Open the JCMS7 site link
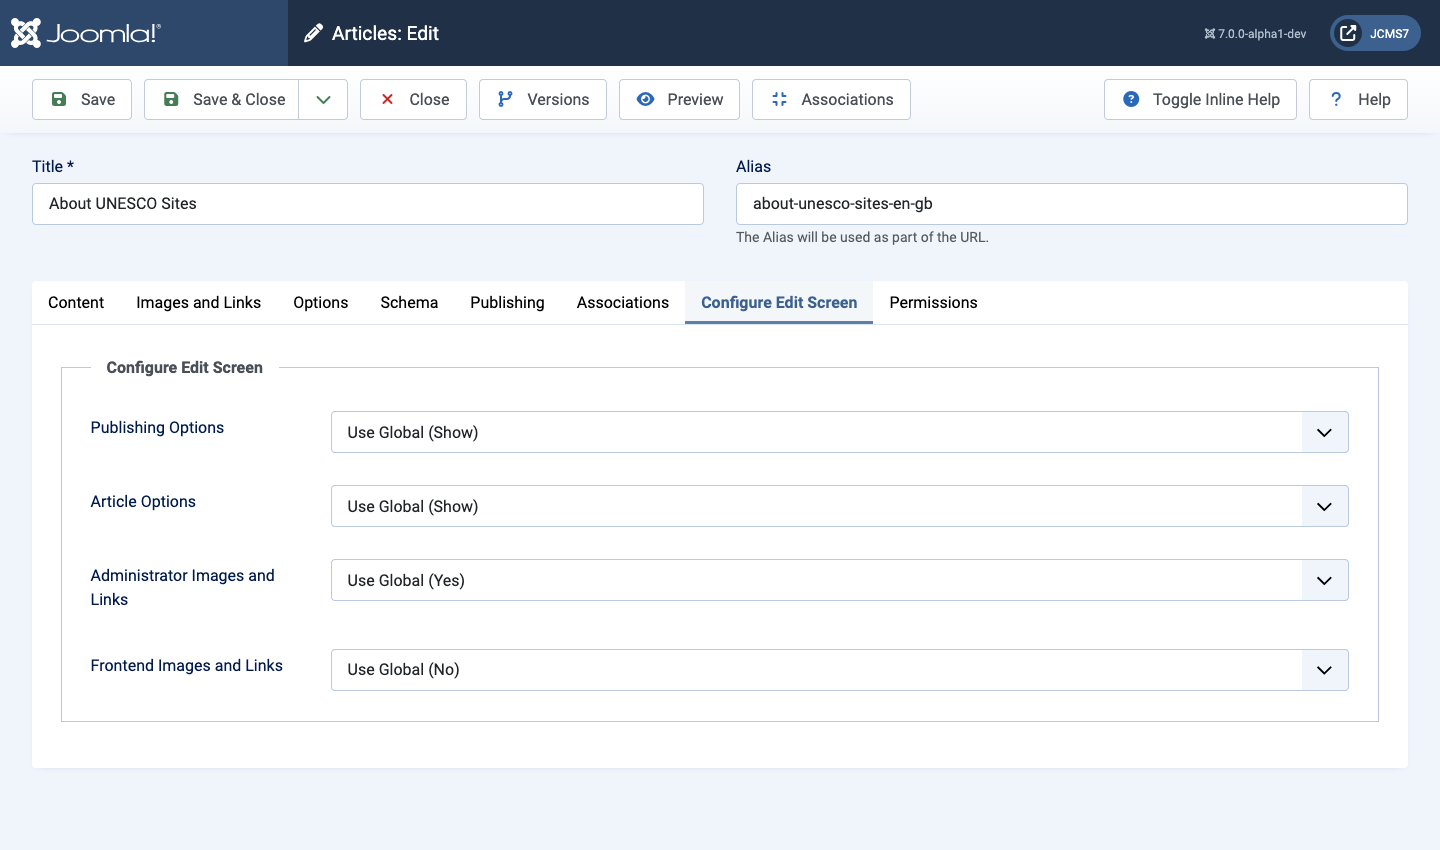 [1375, 33]
